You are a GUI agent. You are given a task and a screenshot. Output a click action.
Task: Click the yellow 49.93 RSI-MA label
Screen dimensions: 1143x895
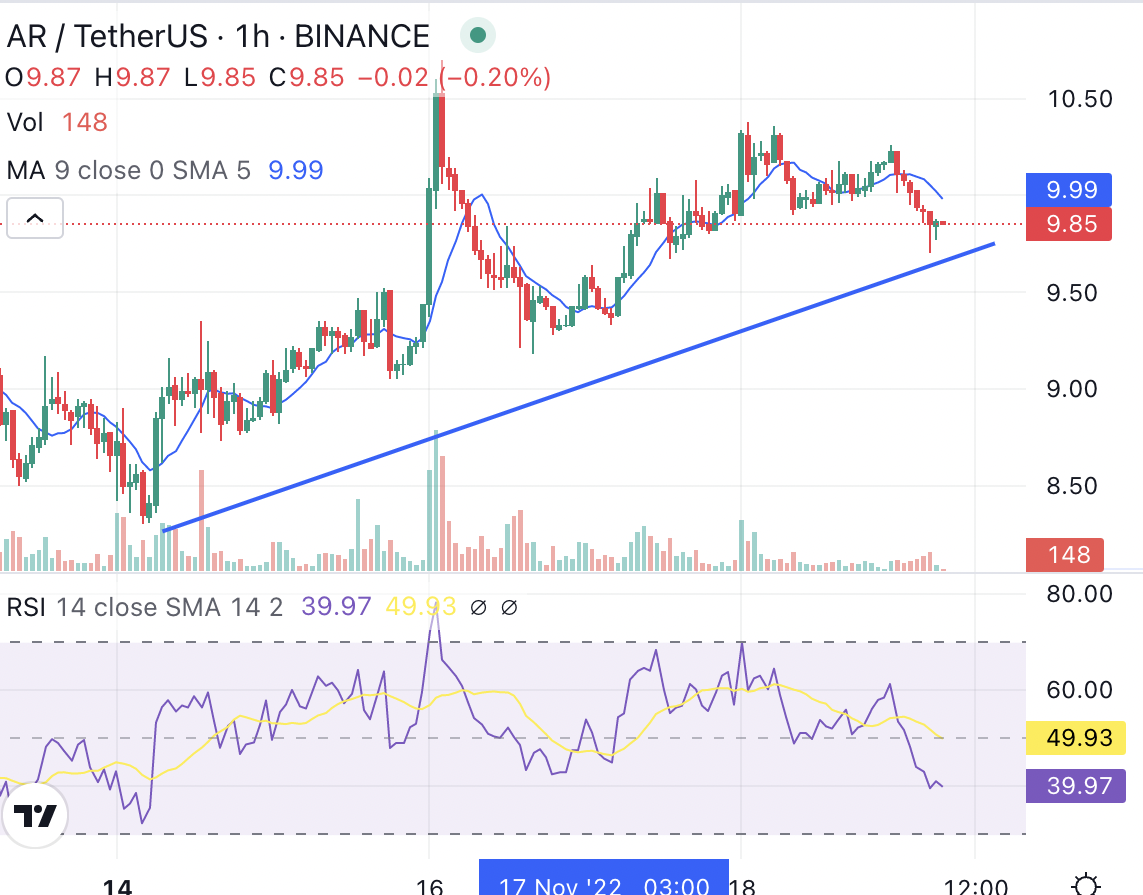click(1076, 738)
